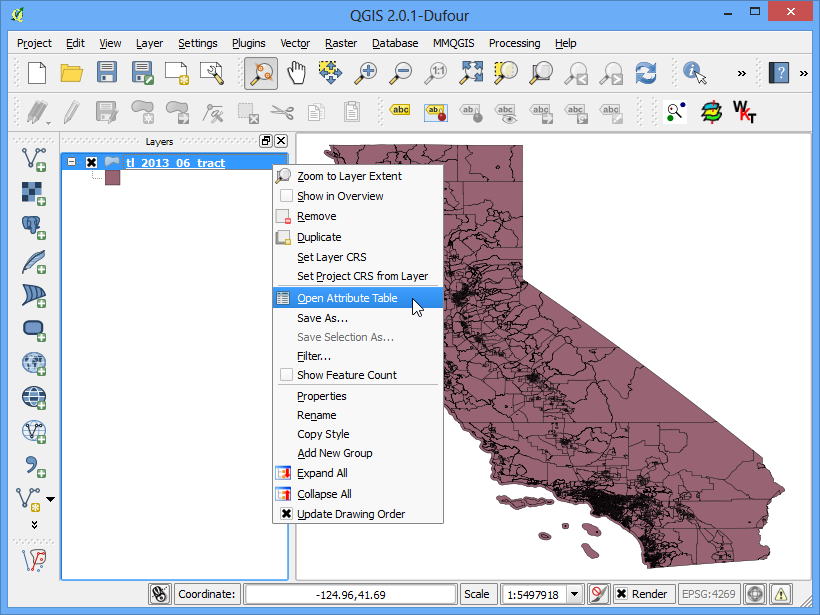820x615 pixels.
Task: Toggle the Render checkbox in status bar
Action: click(622, 594)
